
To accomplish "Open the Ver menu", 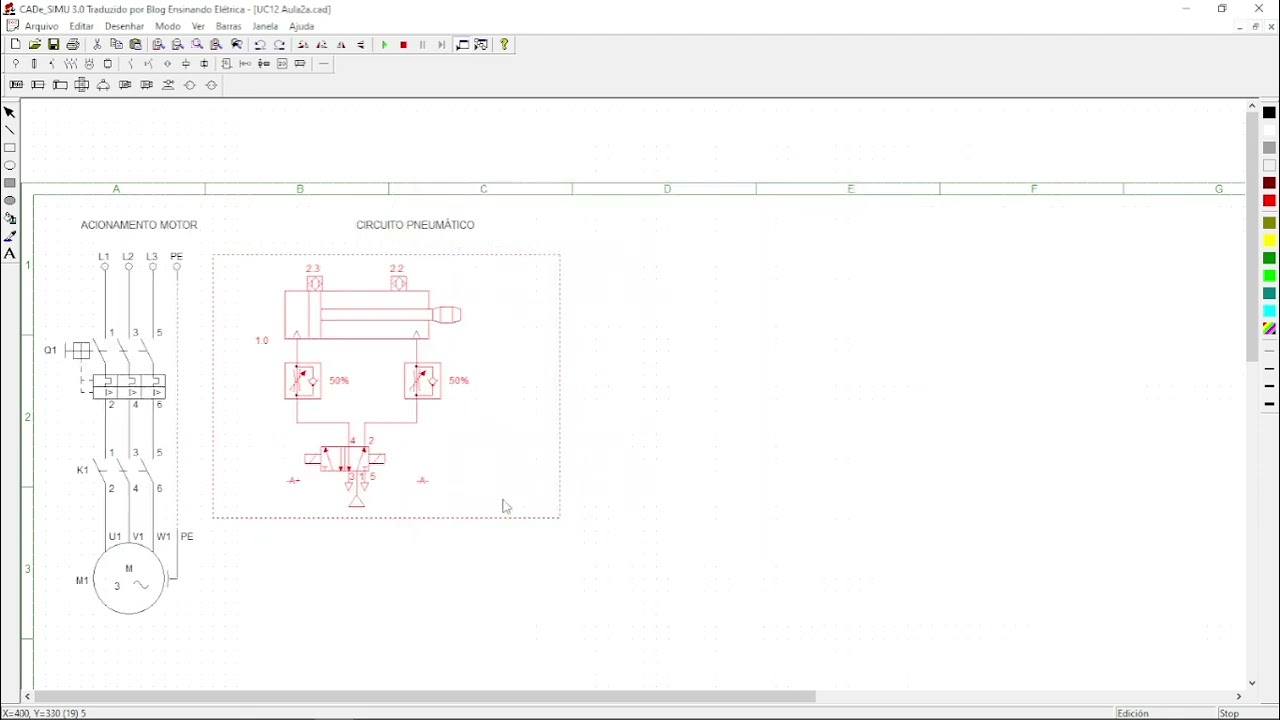I will [198, 26].
